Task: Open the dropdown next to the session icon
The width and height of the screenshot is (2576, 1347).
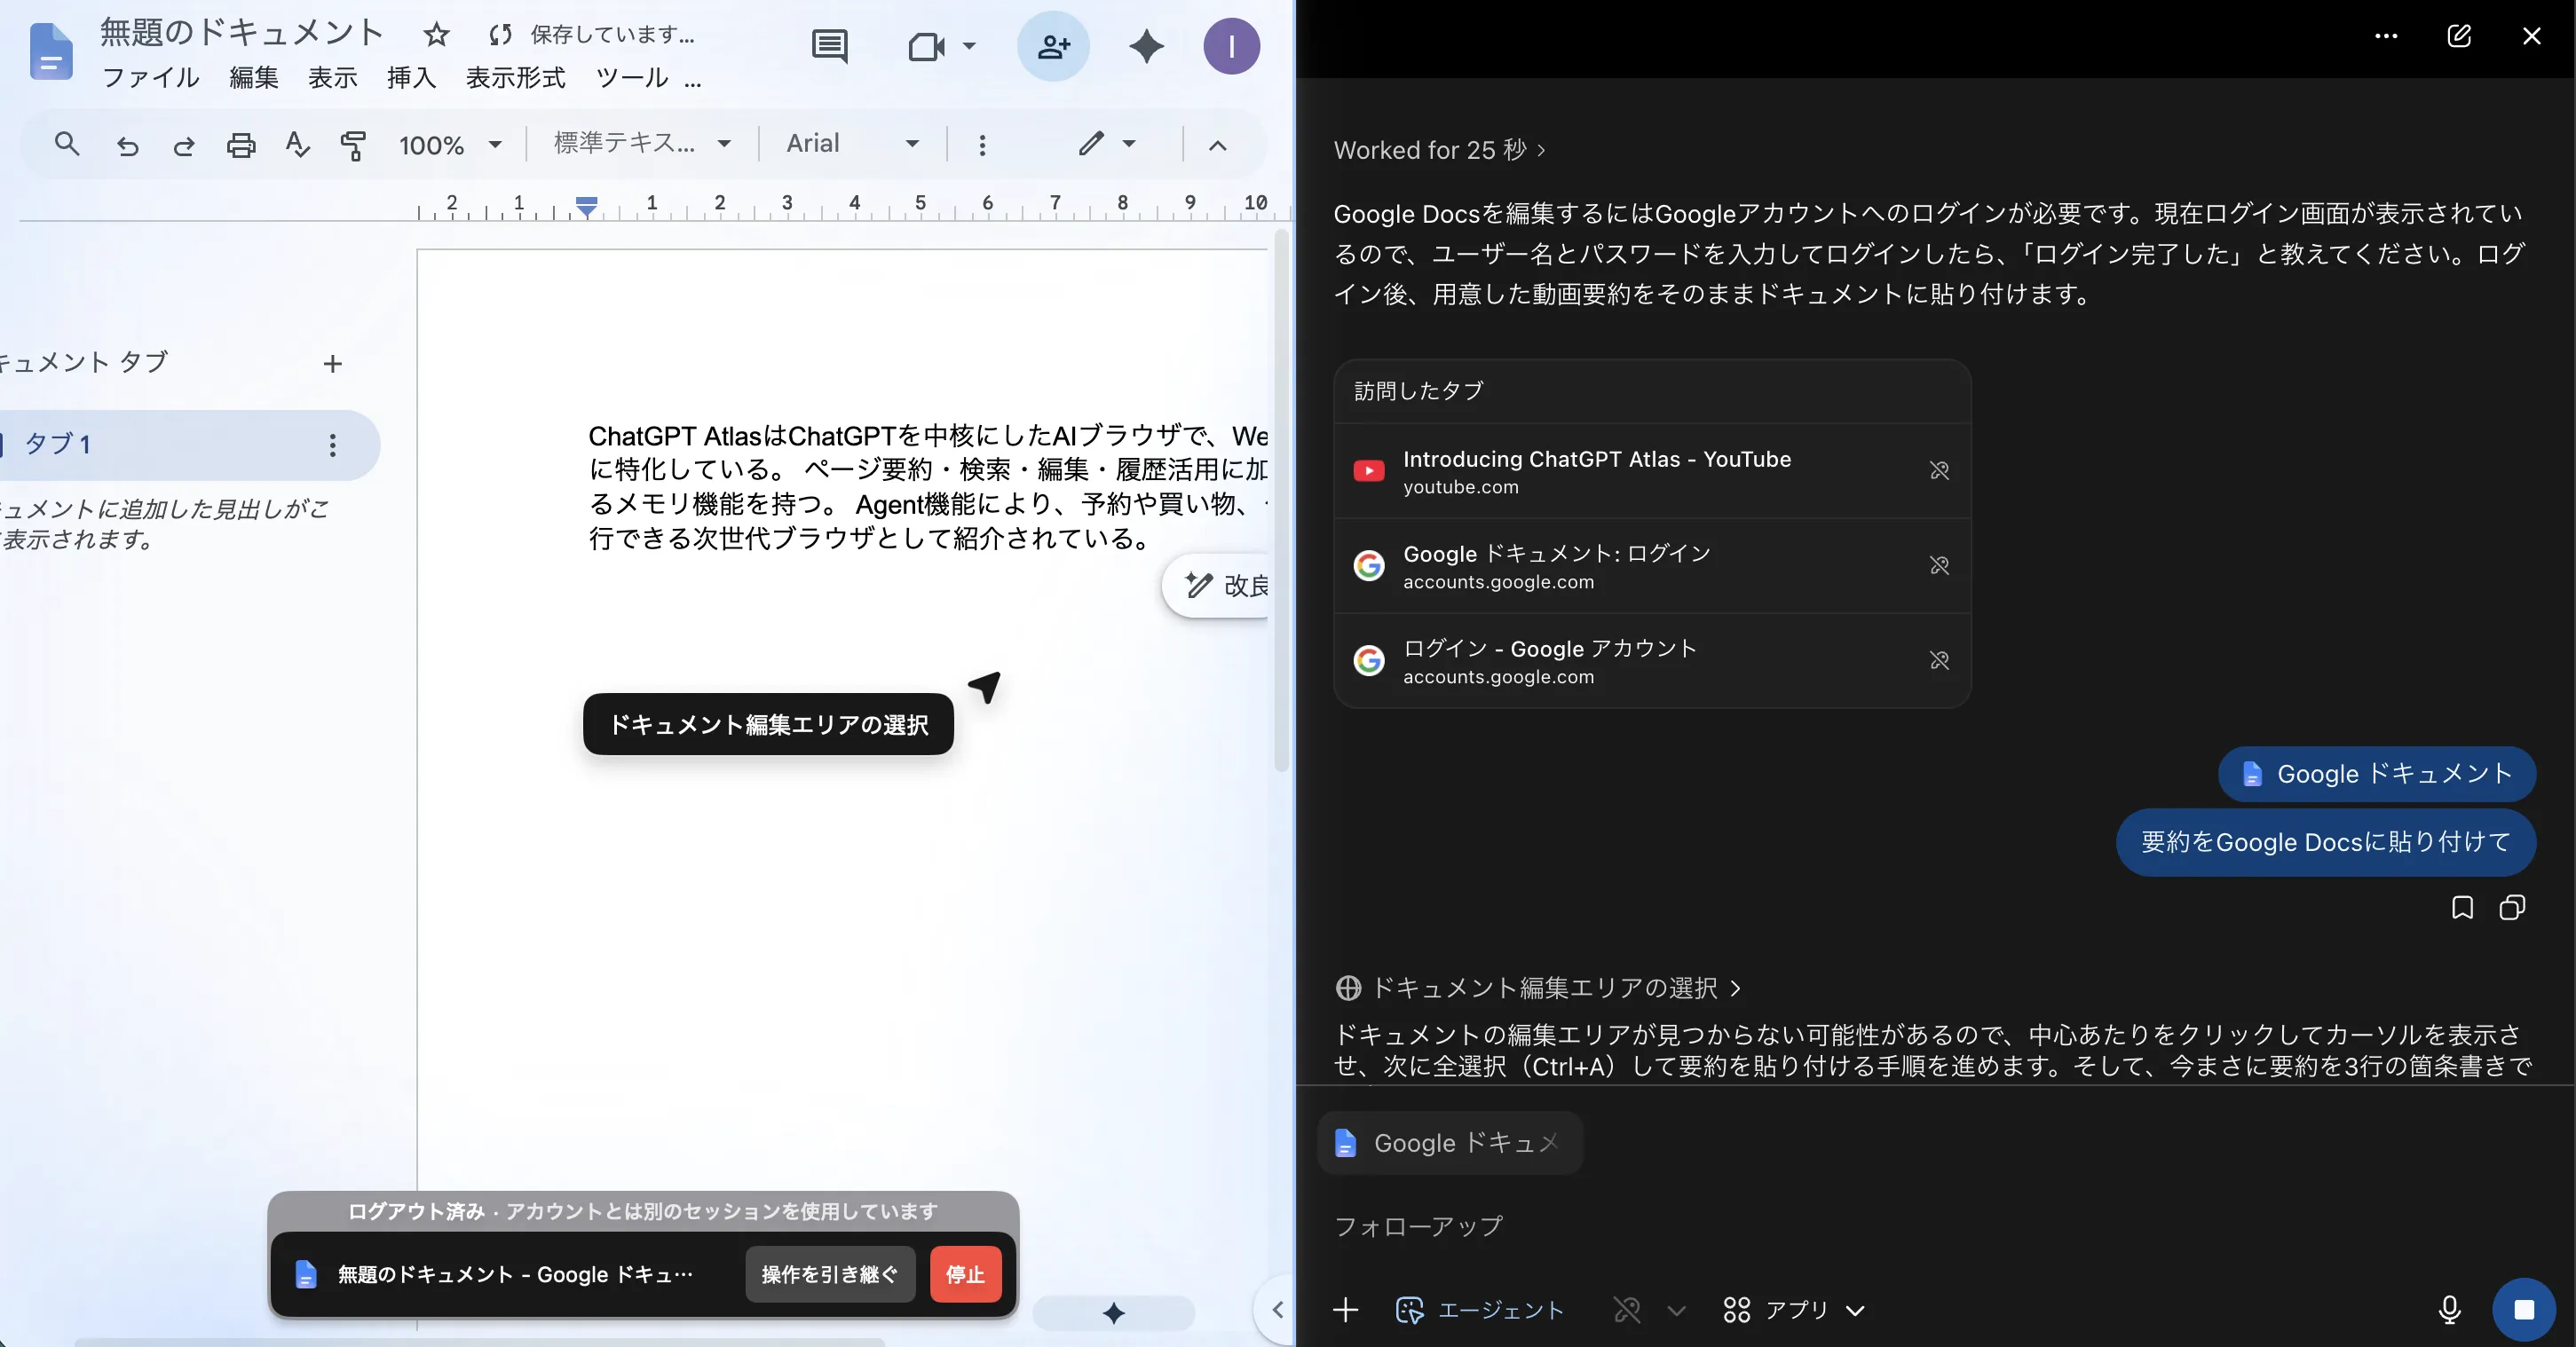Action: coord(1677,1310)
